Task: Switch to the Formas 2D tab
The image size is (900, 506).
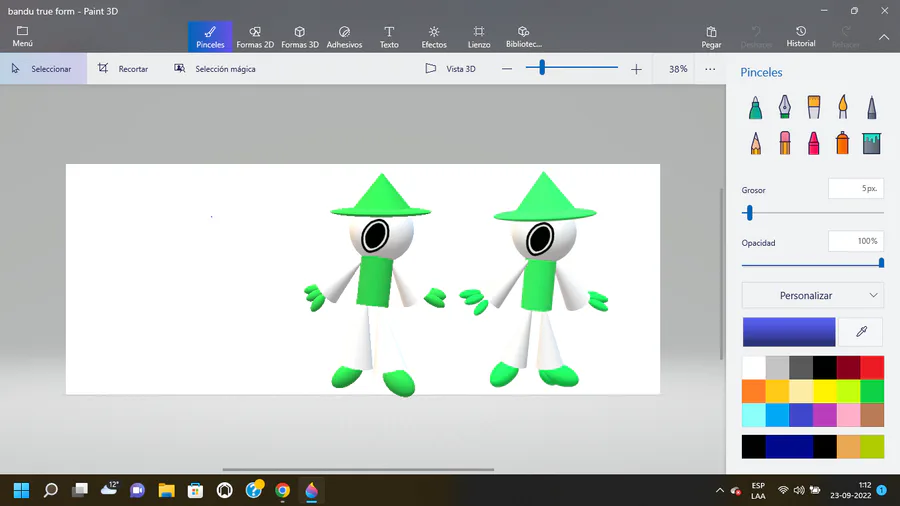Action: (255, 37)
